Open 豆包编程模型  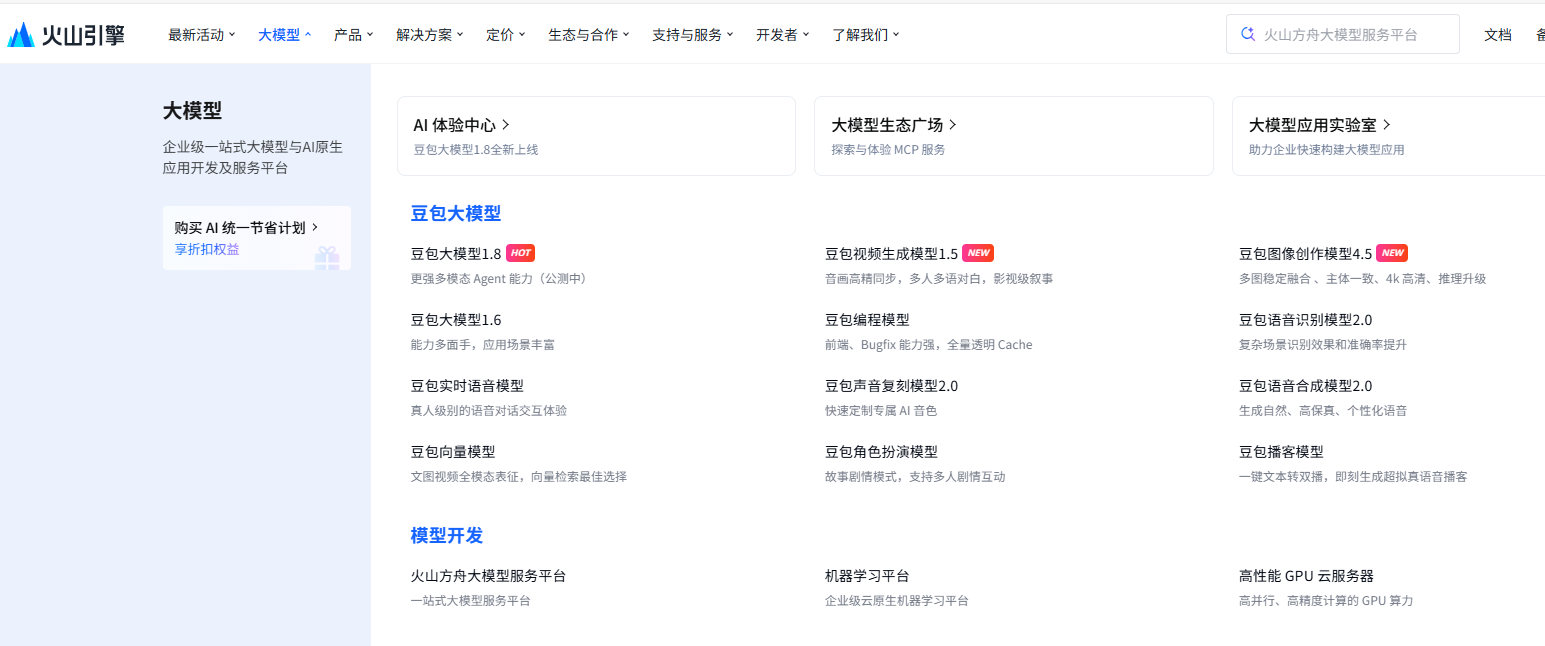point(867,320)
